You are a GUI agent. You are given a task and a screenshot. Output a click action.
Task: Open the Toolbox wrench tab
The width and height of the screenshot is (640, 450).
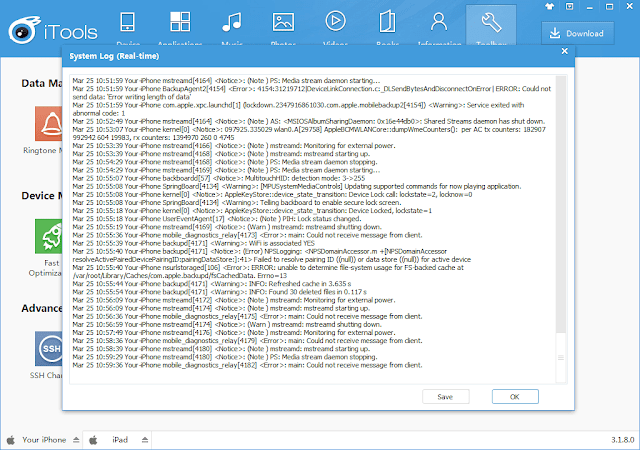pos(491,25)
